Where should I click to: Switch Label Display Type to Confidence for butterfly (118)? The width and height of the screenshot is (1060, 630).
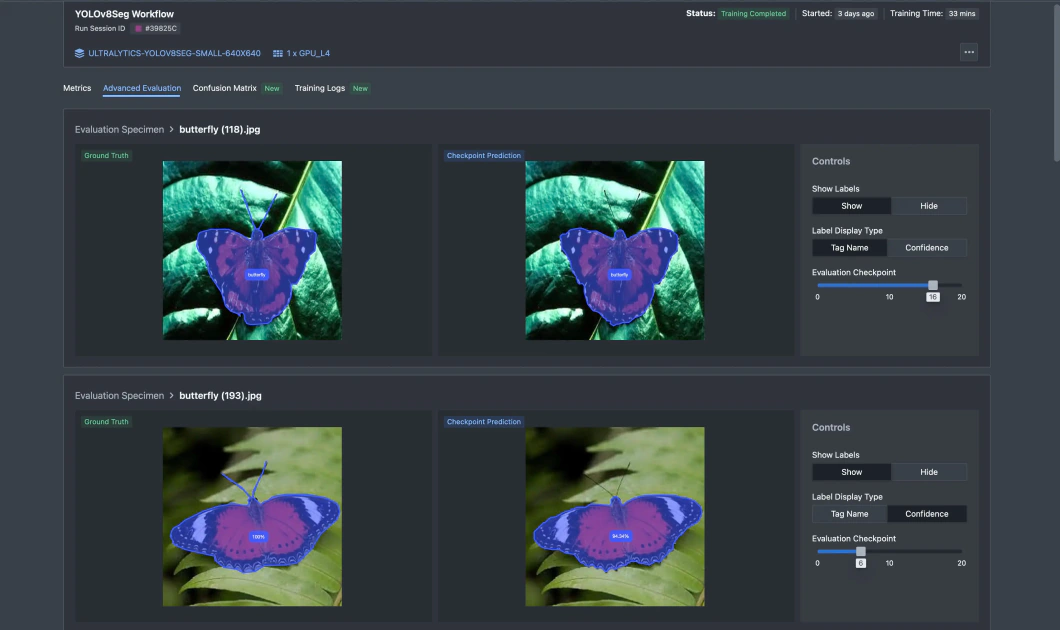(x=927, y=247)
